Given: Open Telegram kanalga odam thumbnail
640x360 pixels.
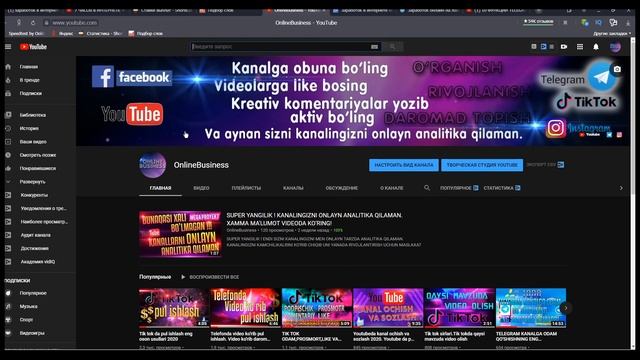Looking at the screenshot, I should (531, 308).
